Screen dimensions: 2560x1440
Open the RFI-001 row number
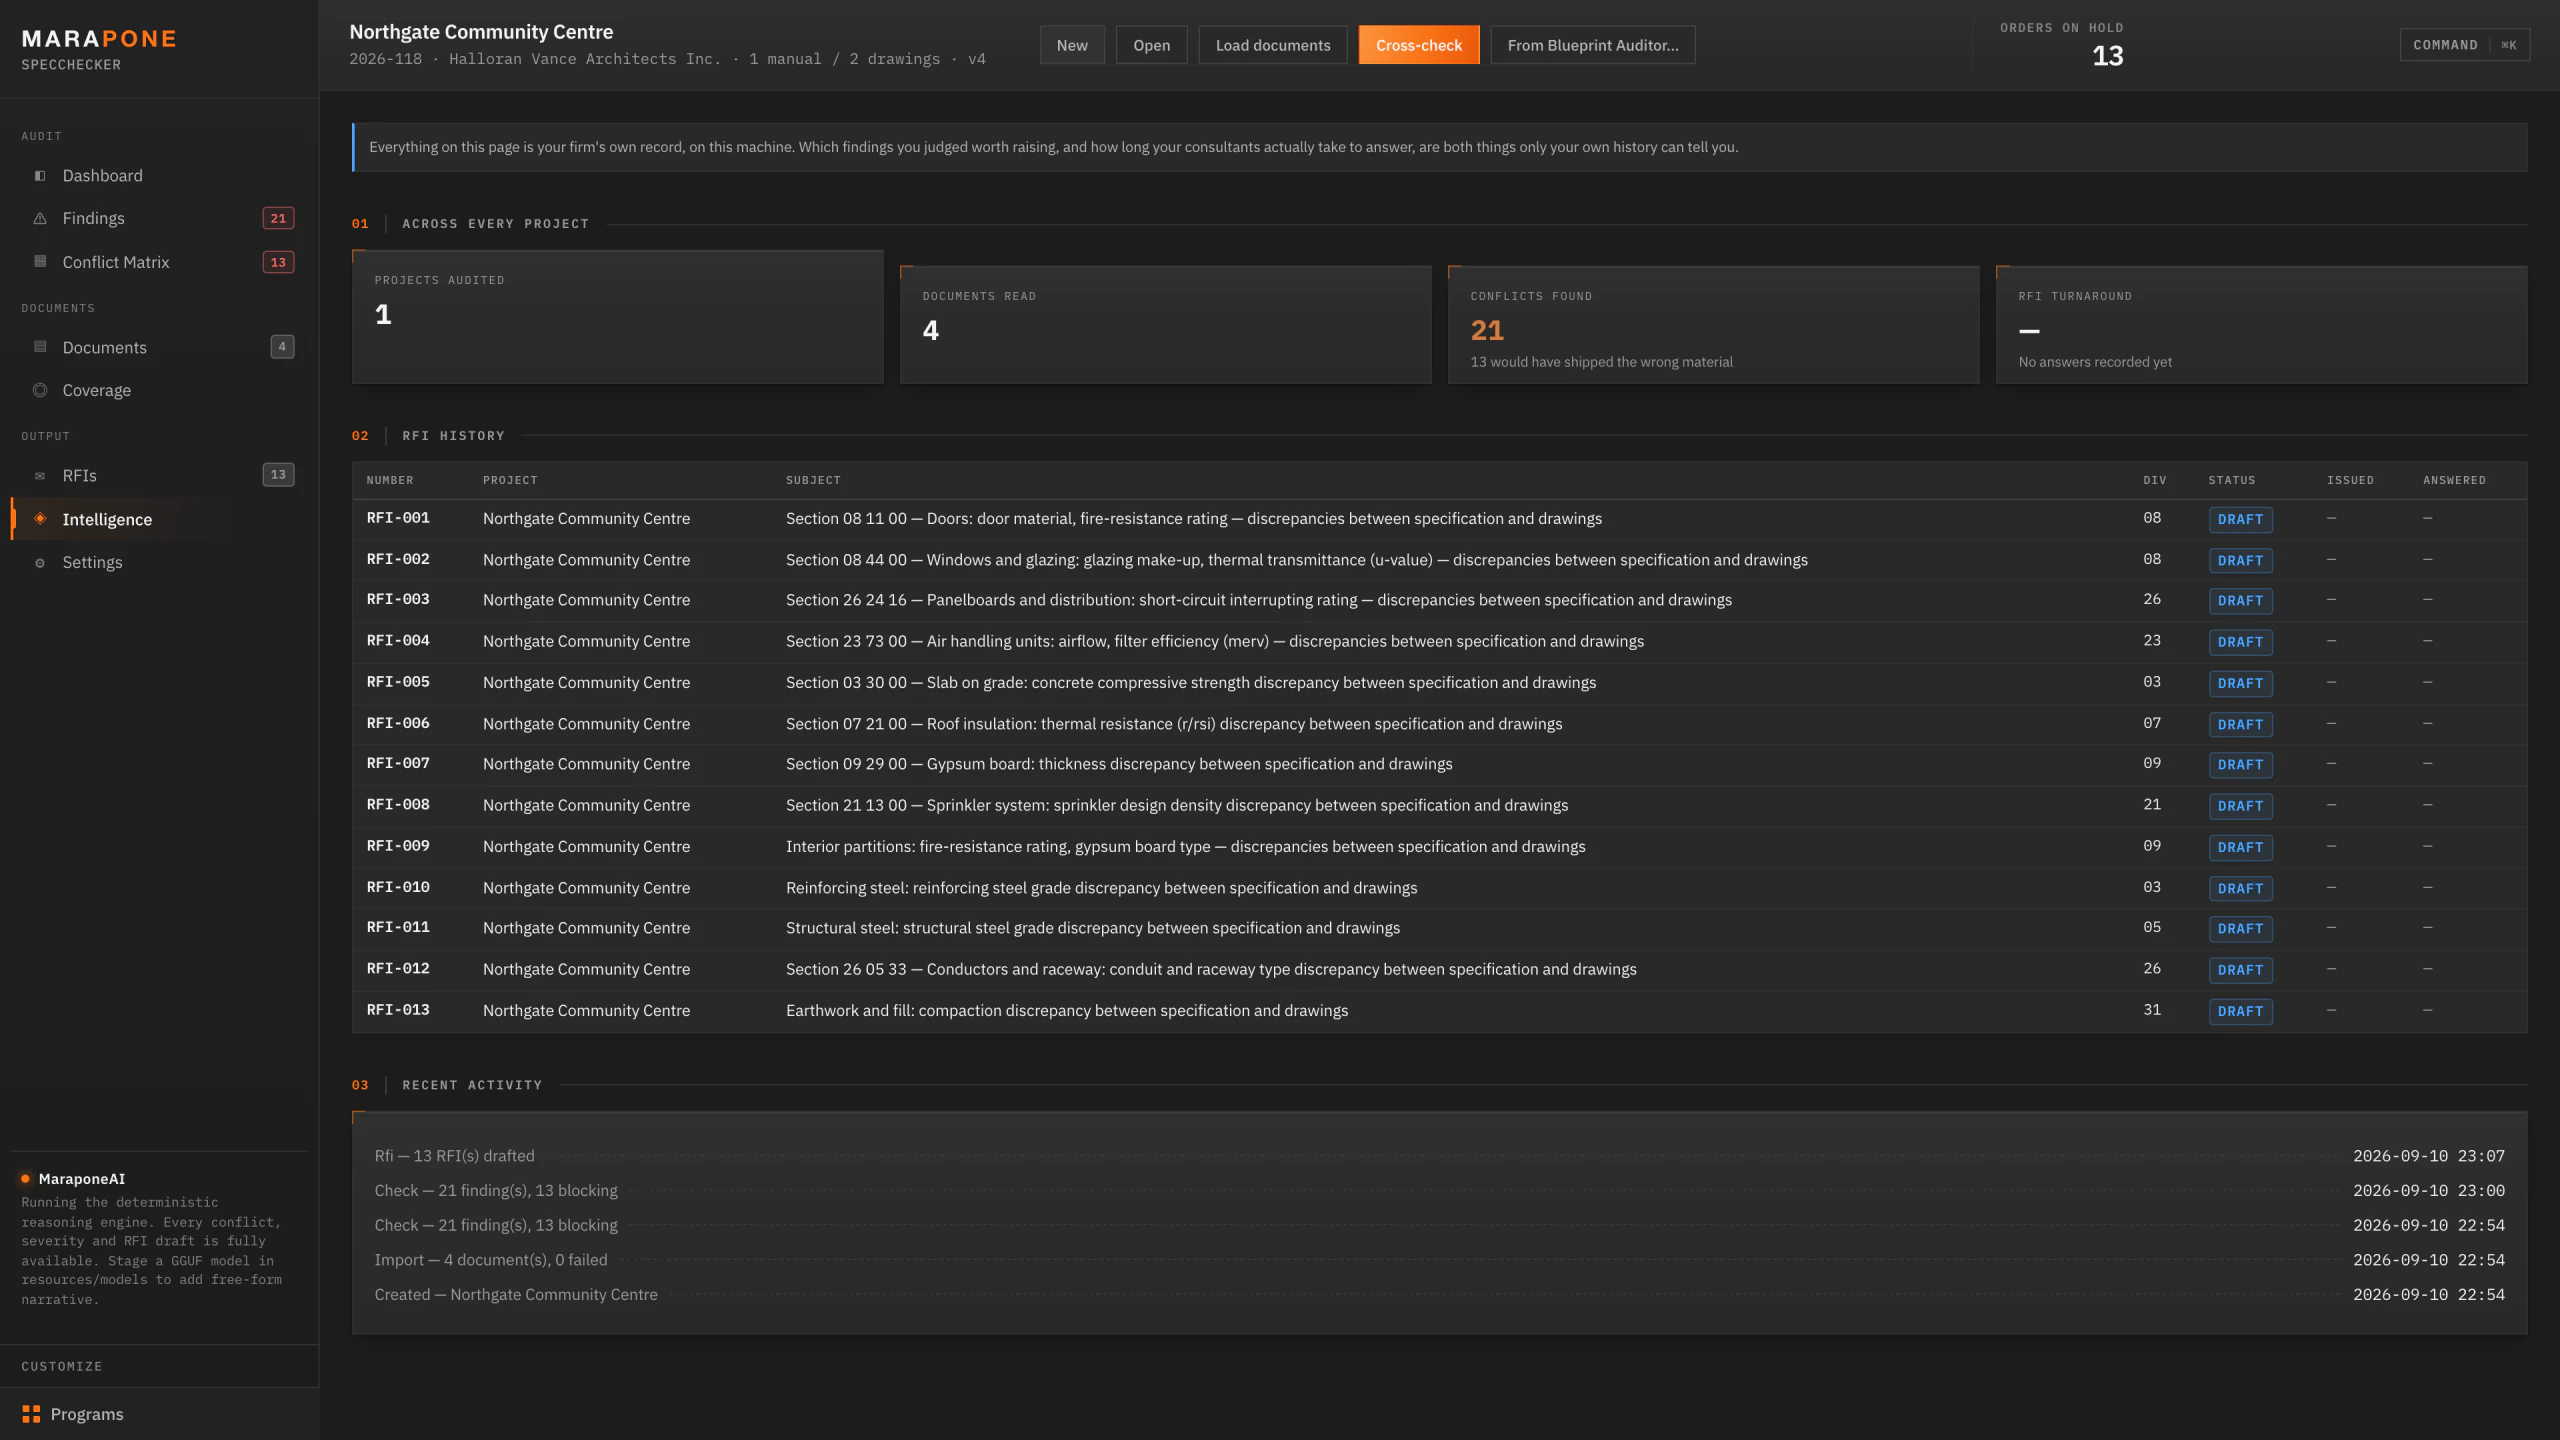pos(398,518)
